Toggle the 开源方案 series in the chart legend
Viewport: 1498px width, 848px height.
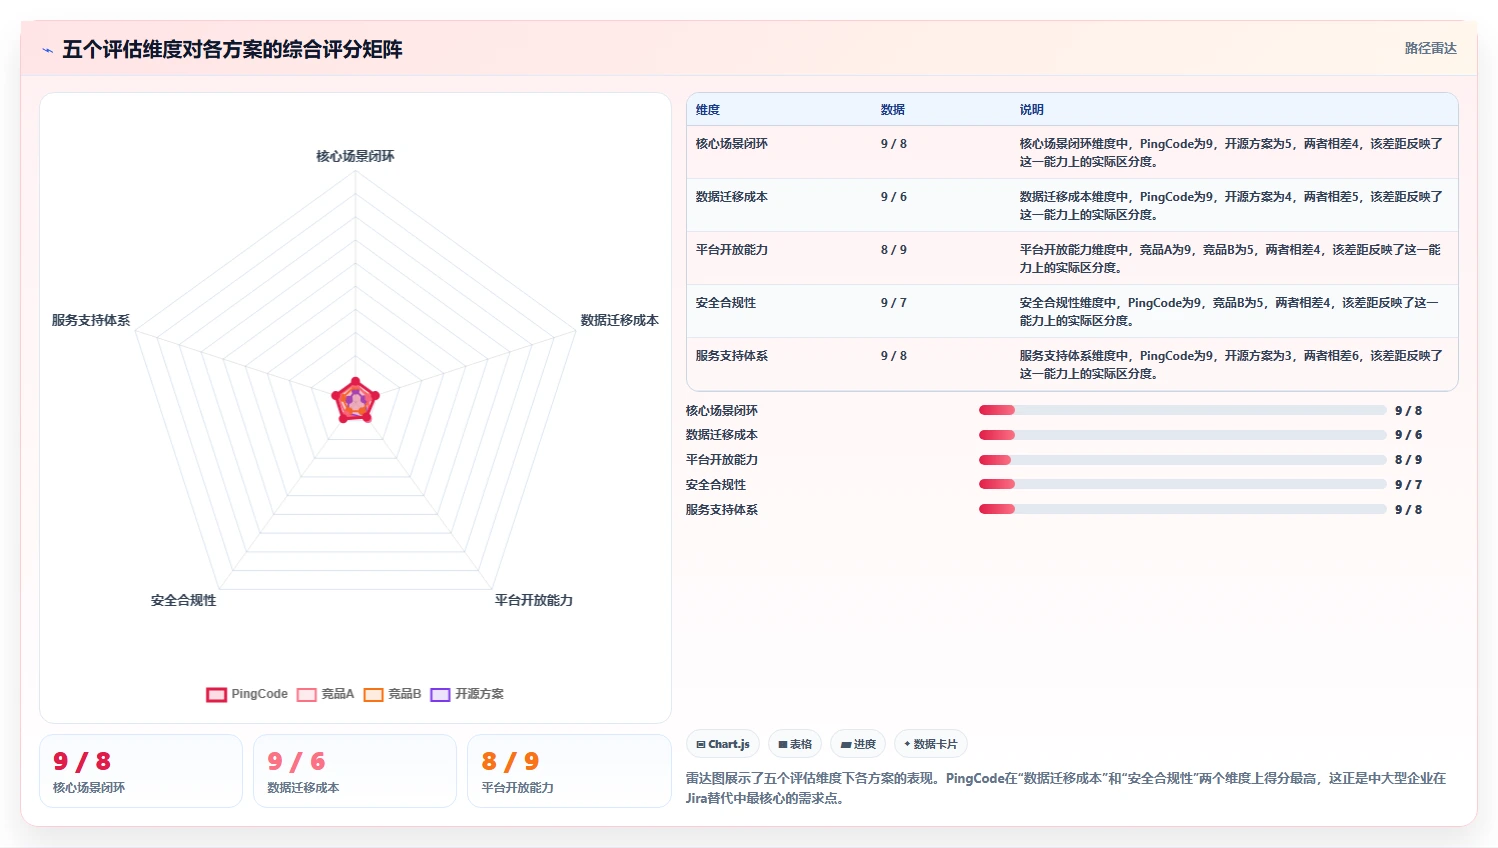point(467,694)
